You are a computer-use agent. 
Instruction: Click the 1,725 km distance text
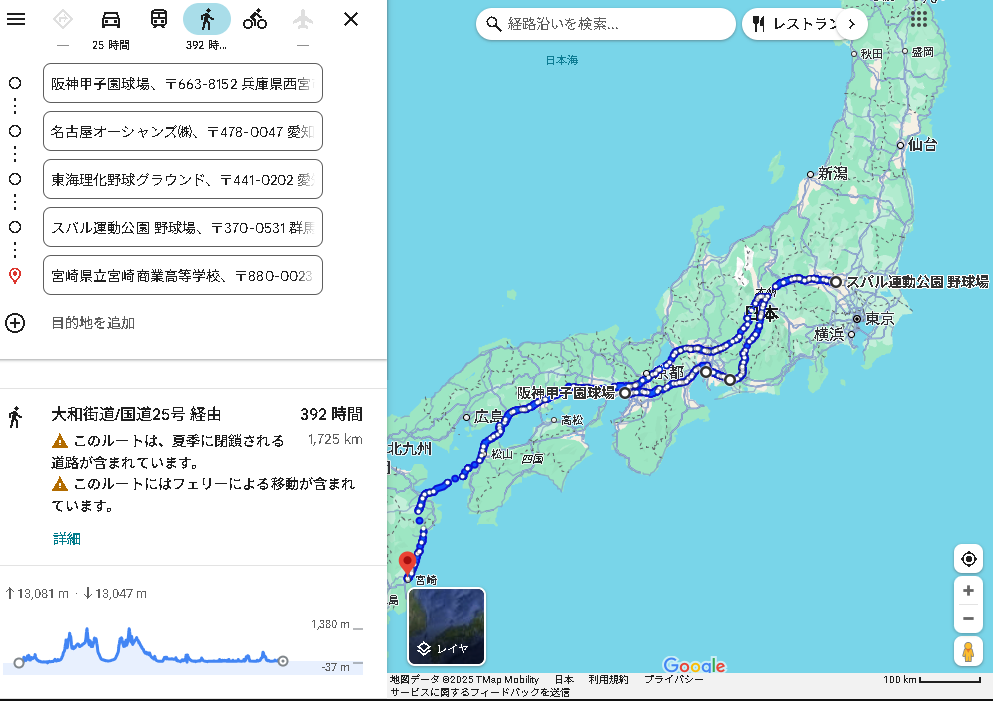click(x=335, y=439)
